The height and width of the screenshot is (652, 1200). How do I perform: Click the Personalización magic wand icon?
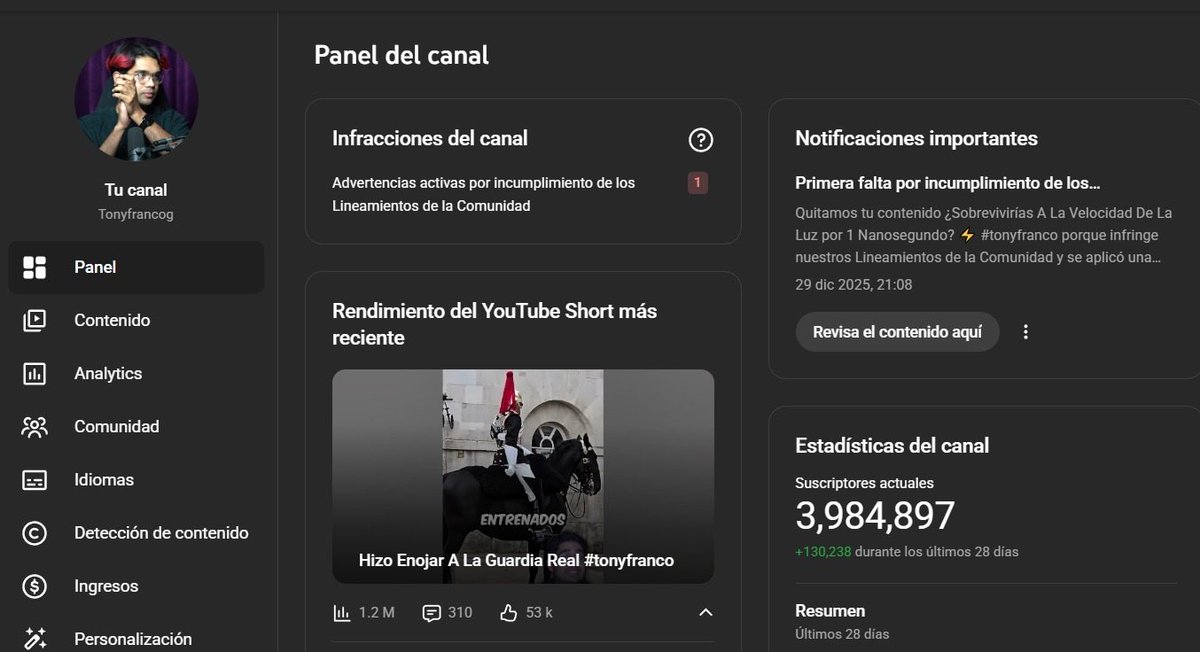click(35, 638)
